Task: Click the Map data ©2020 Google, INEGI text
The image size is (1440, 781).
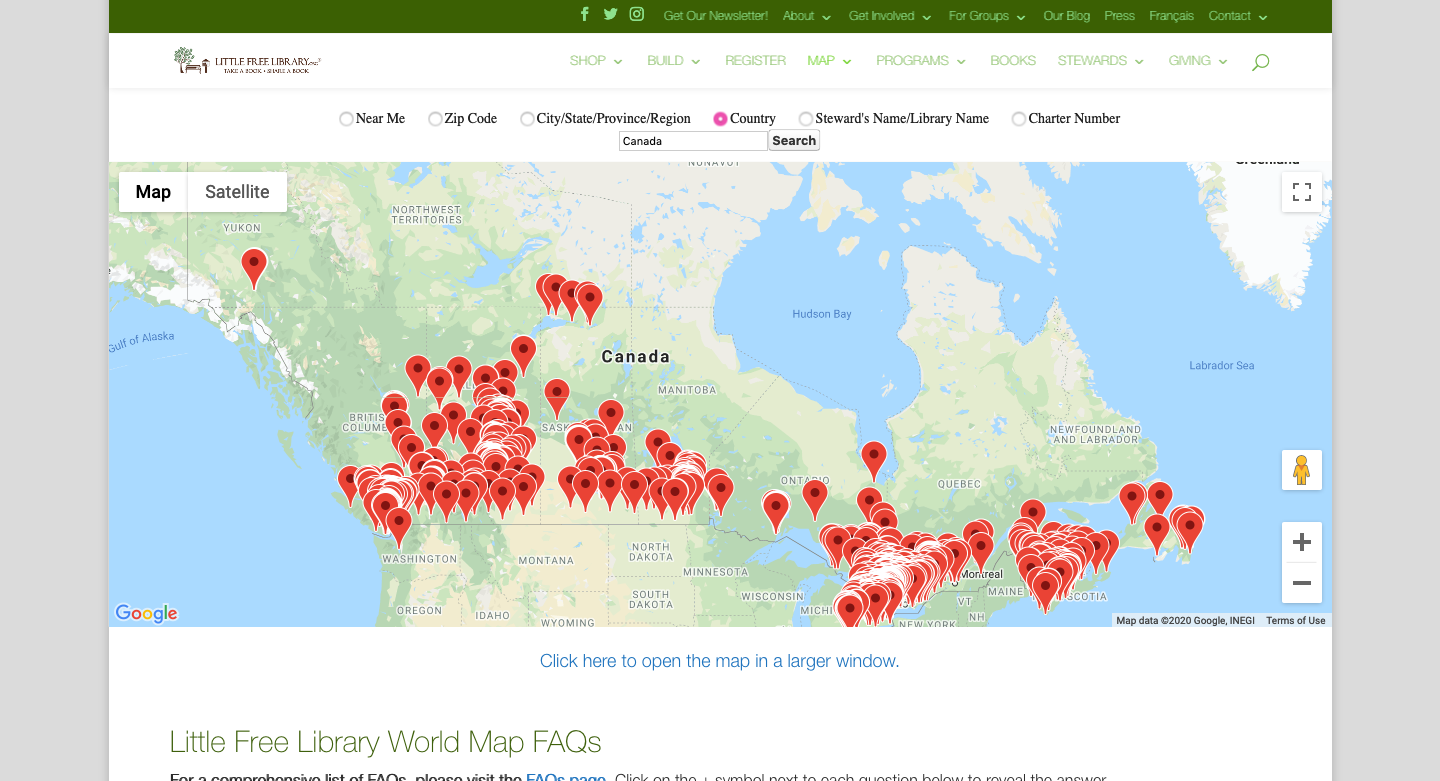Action: pyautogui.click(x=1185, y=621)
